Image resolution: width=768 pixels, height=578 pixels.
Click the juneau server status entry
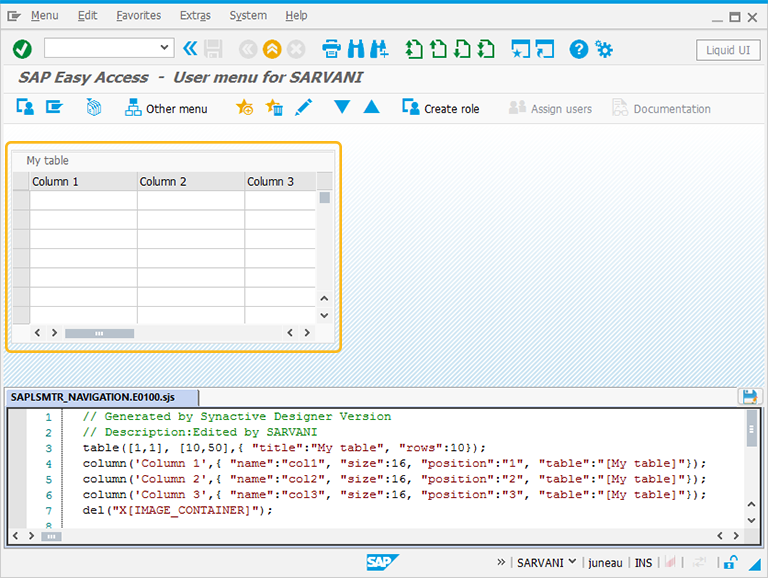605,563
